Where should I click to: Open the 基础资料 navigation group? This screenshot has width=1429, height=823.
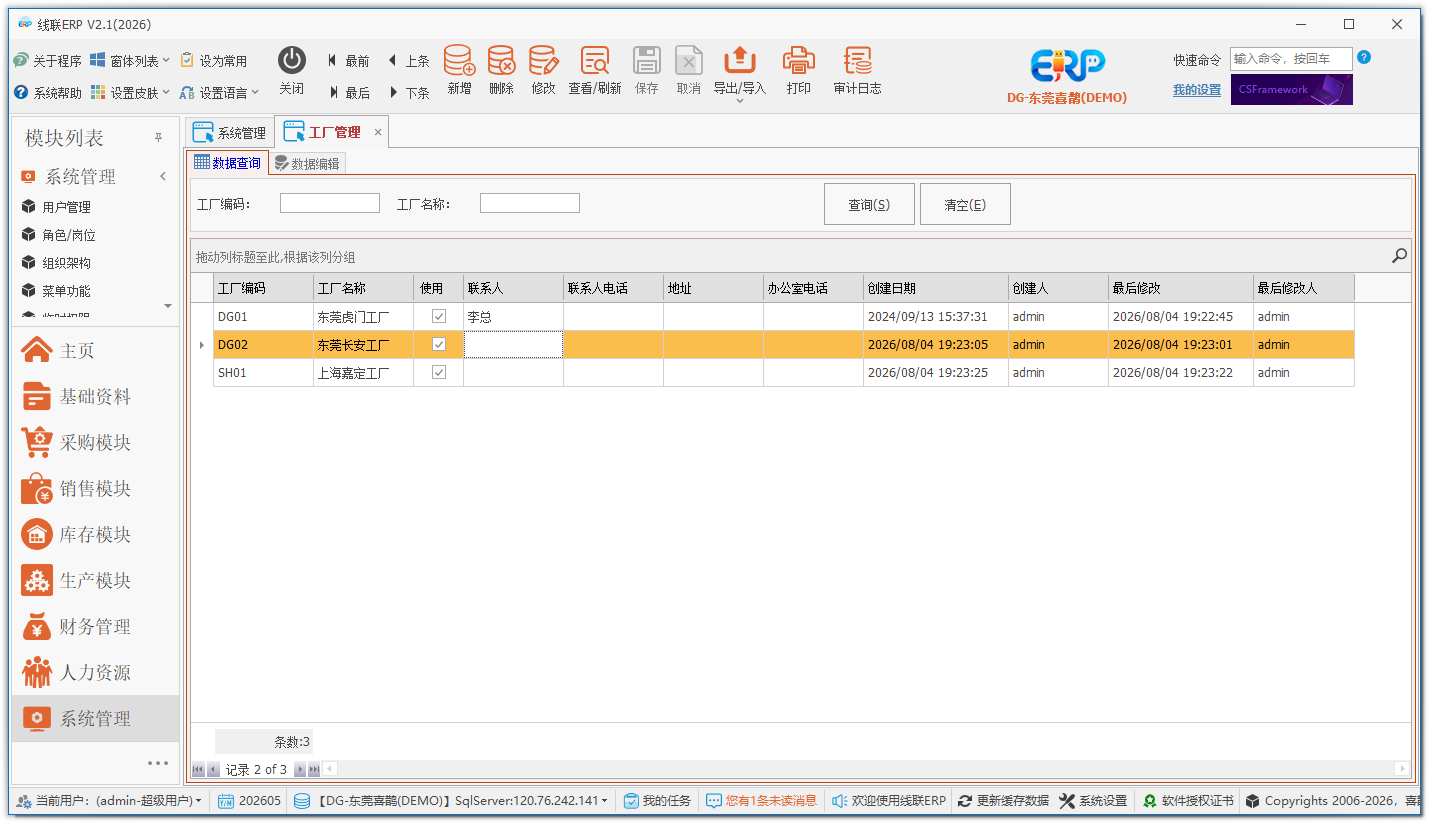[95, 397]
